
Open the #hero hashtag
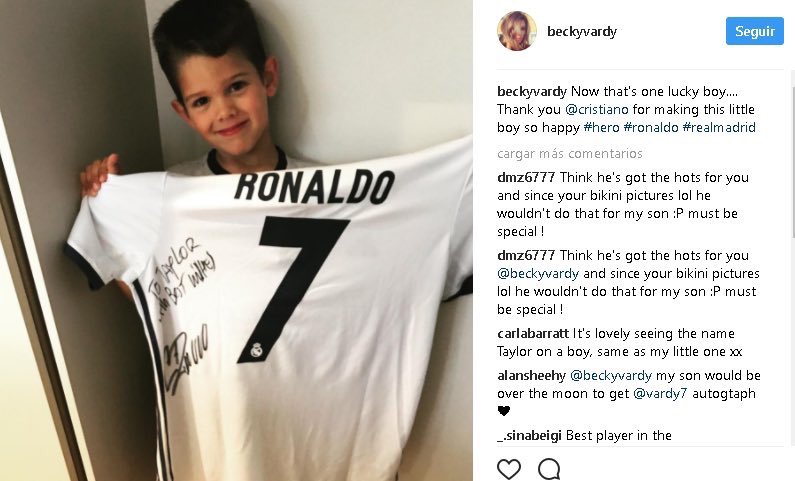(601, 127)
